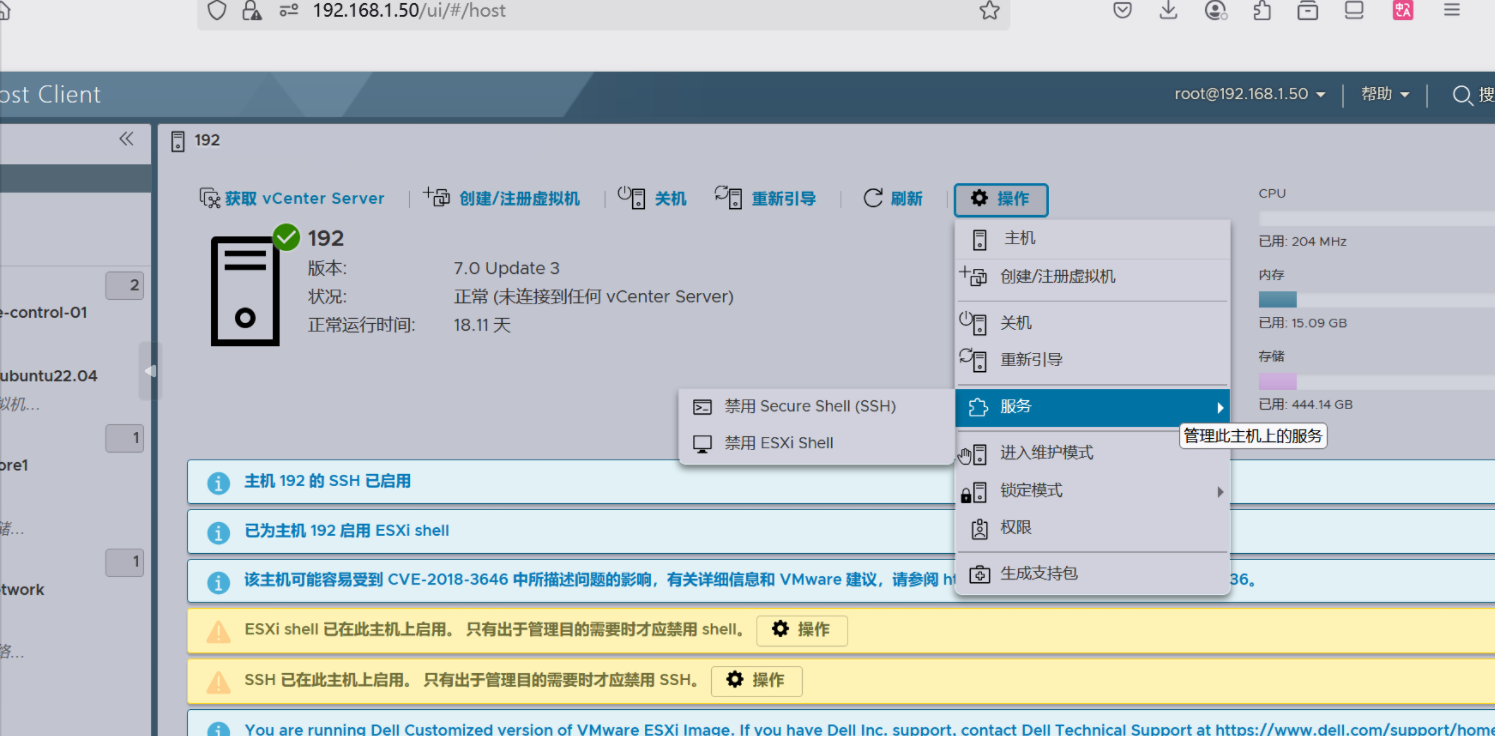
Task: Collapse the navigator with double chevron icon
Action: click(x=126, y=139)
